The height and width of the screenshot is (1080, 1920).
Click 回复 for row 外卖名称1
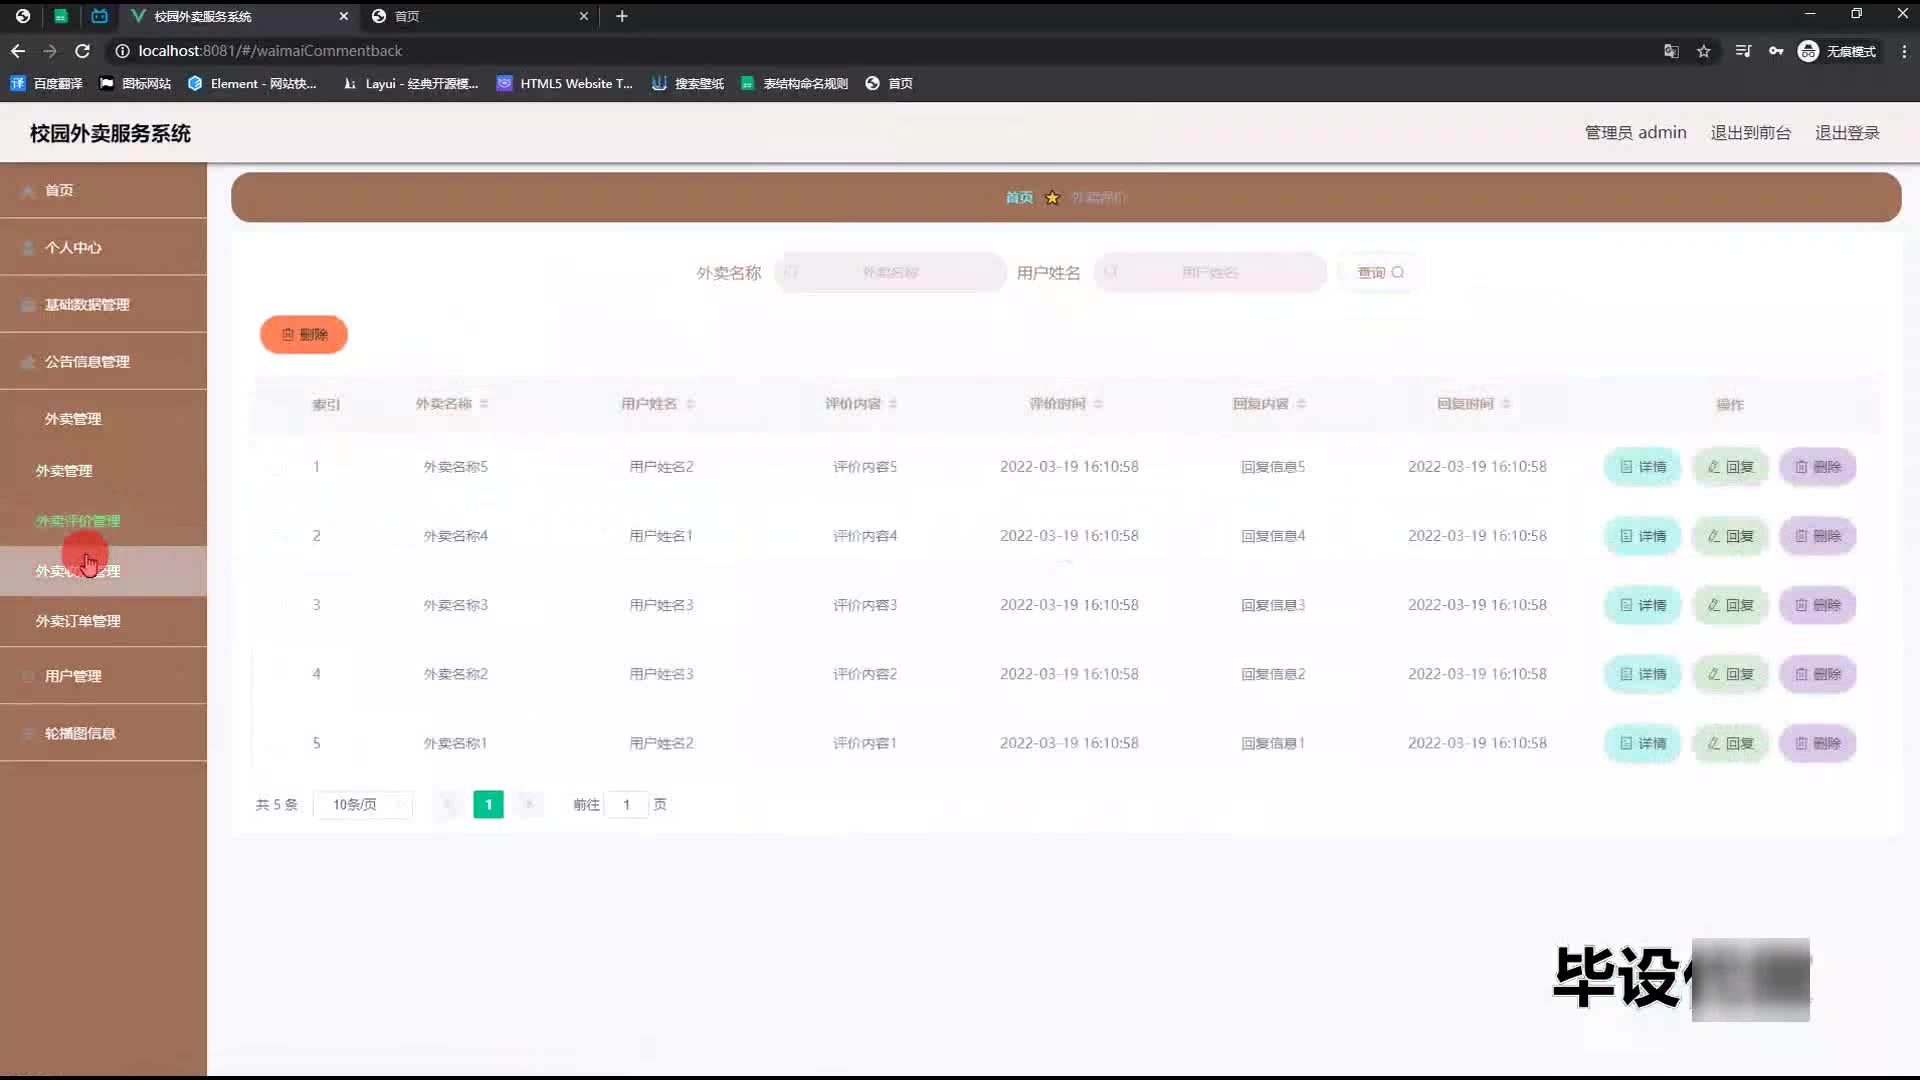[x=1731, y=743]
